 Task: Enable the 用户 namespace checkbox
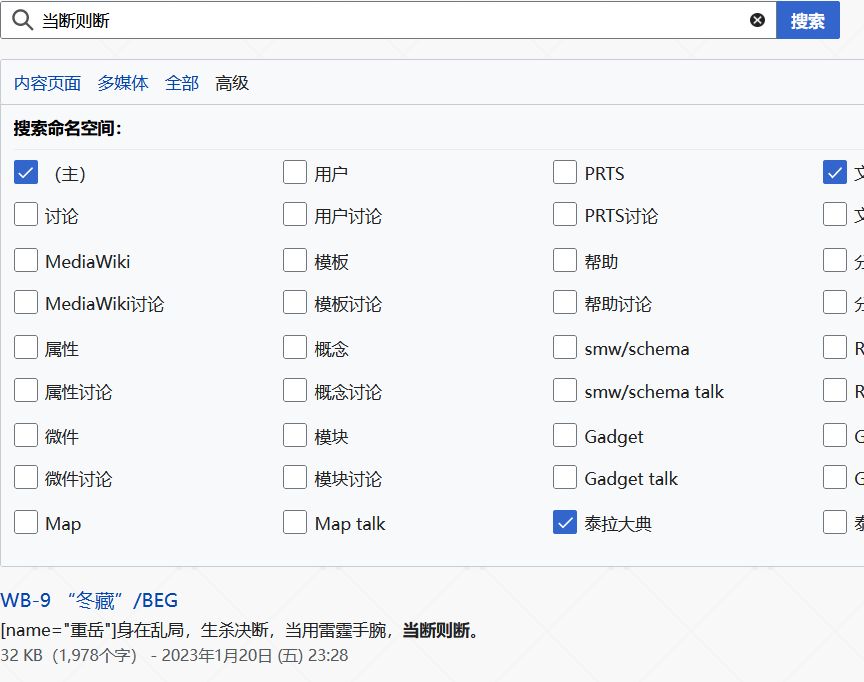(294, 172)
